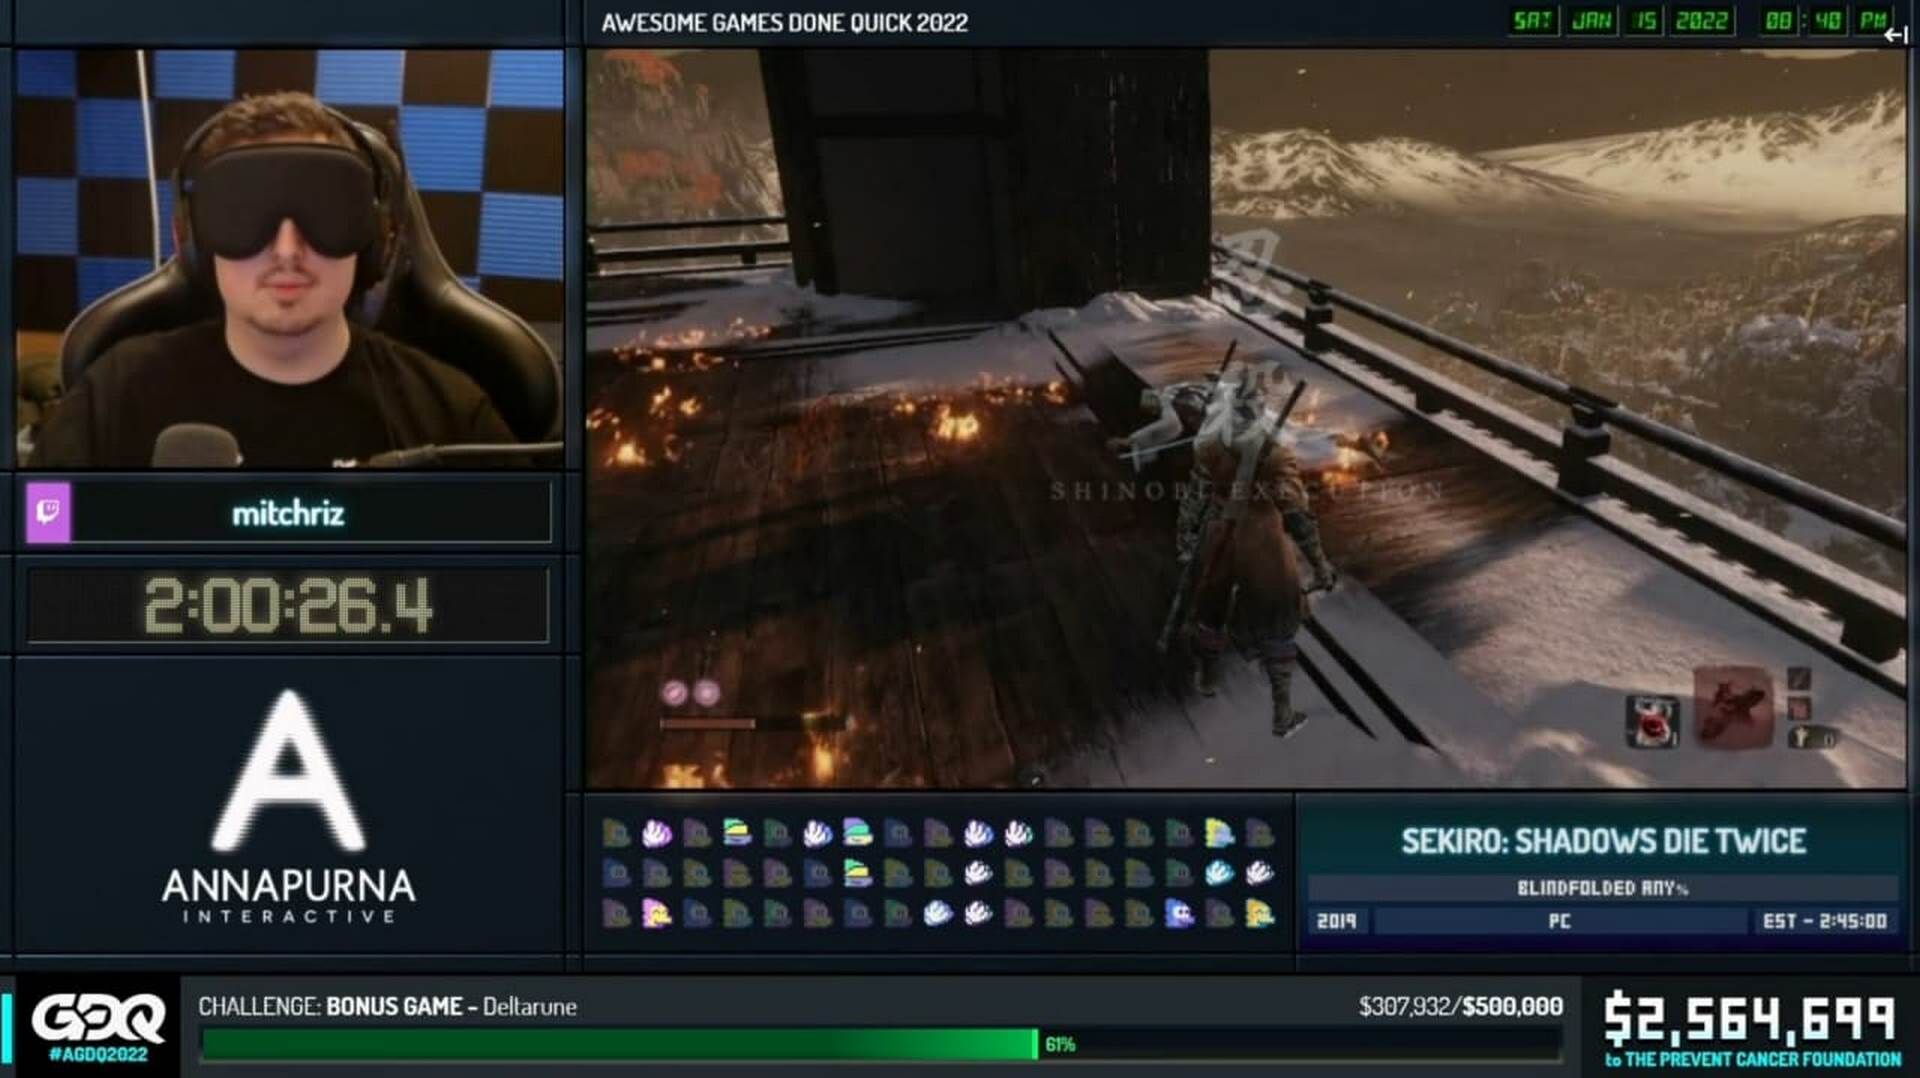
Task: Click the blue ghost emote in grid
Action: [x=1179, y=913]
